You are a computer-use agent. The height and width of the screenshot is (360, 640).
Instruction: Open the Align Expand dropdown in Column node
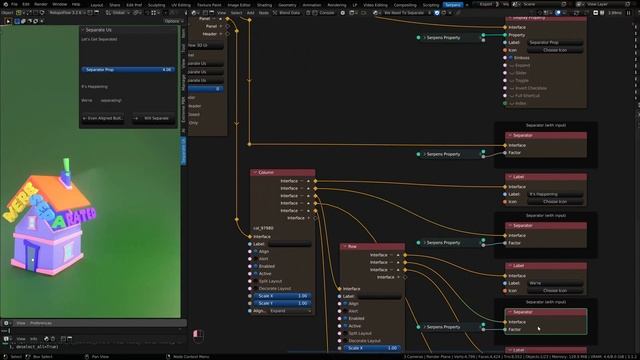click(290, 311)
